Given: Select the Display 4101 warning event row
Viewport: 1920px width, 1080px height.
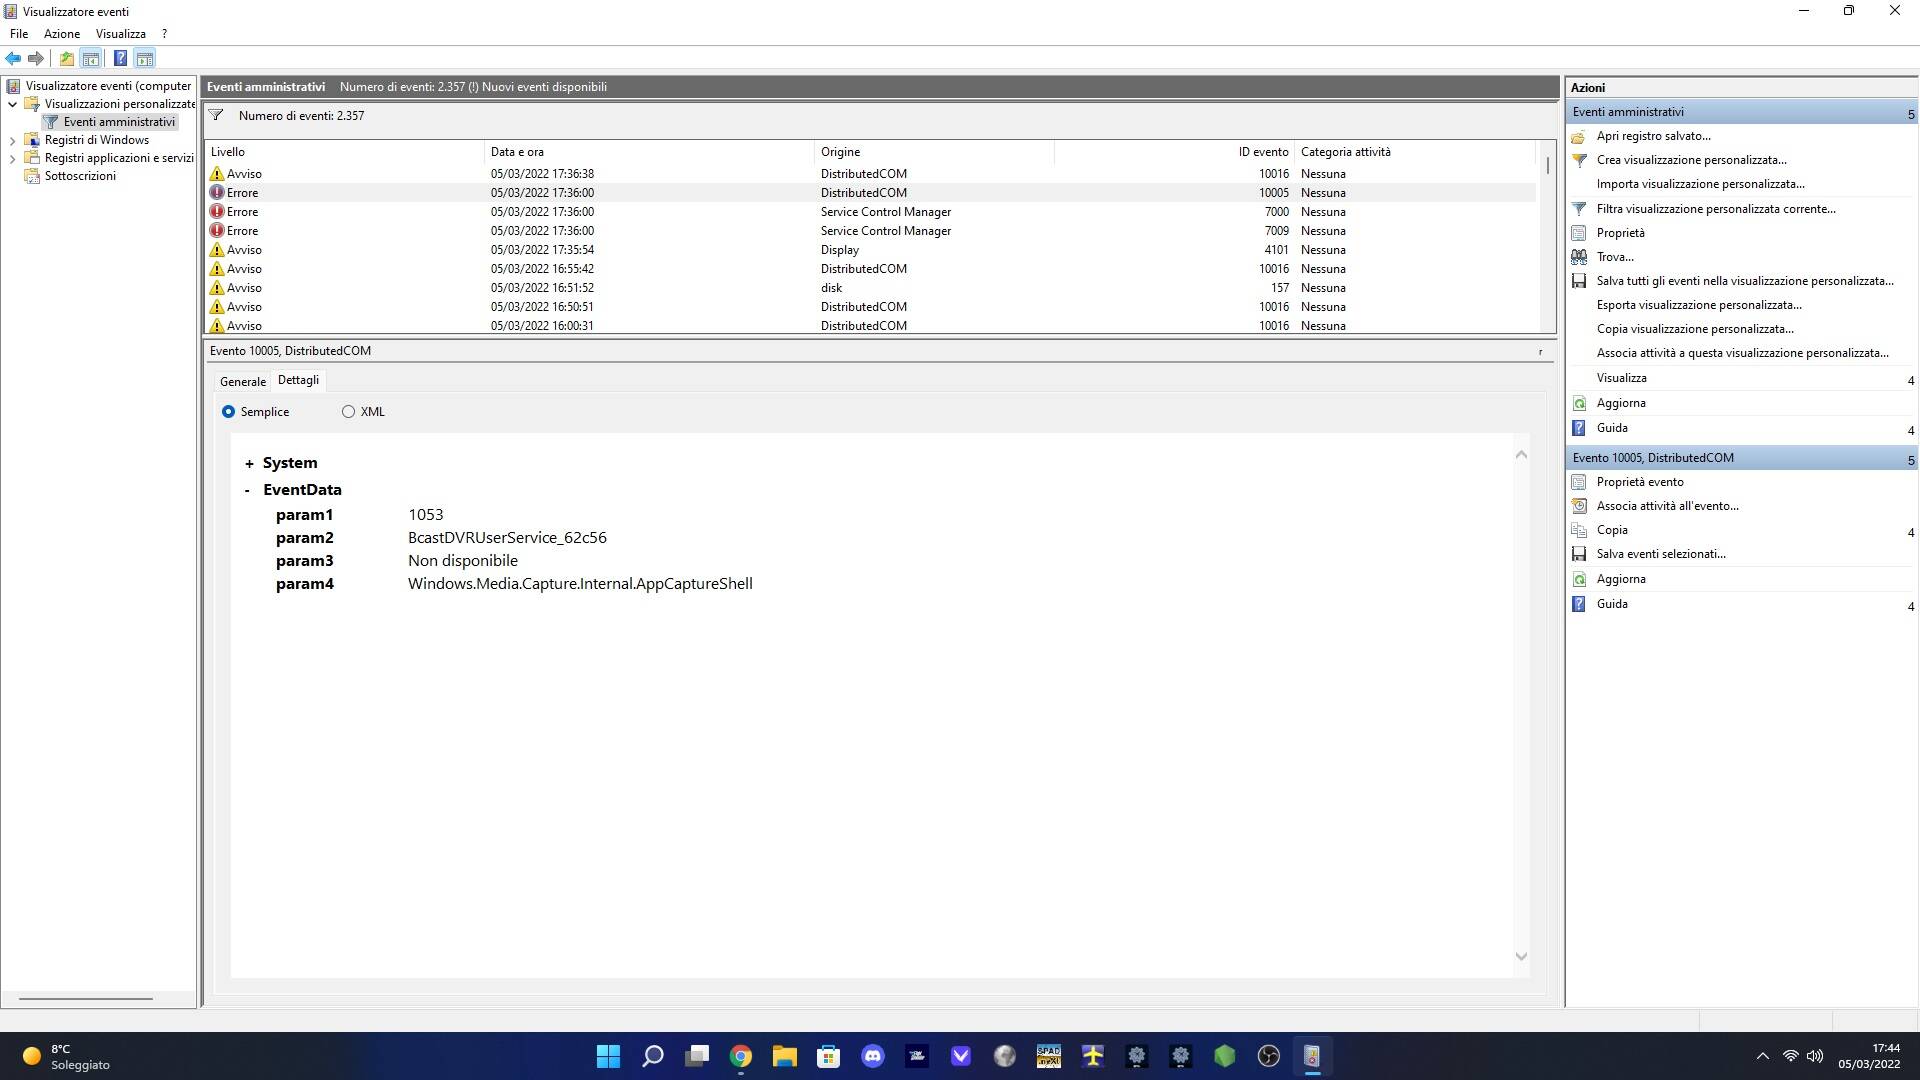Looking at the screenshot, I should pos(870,250).
